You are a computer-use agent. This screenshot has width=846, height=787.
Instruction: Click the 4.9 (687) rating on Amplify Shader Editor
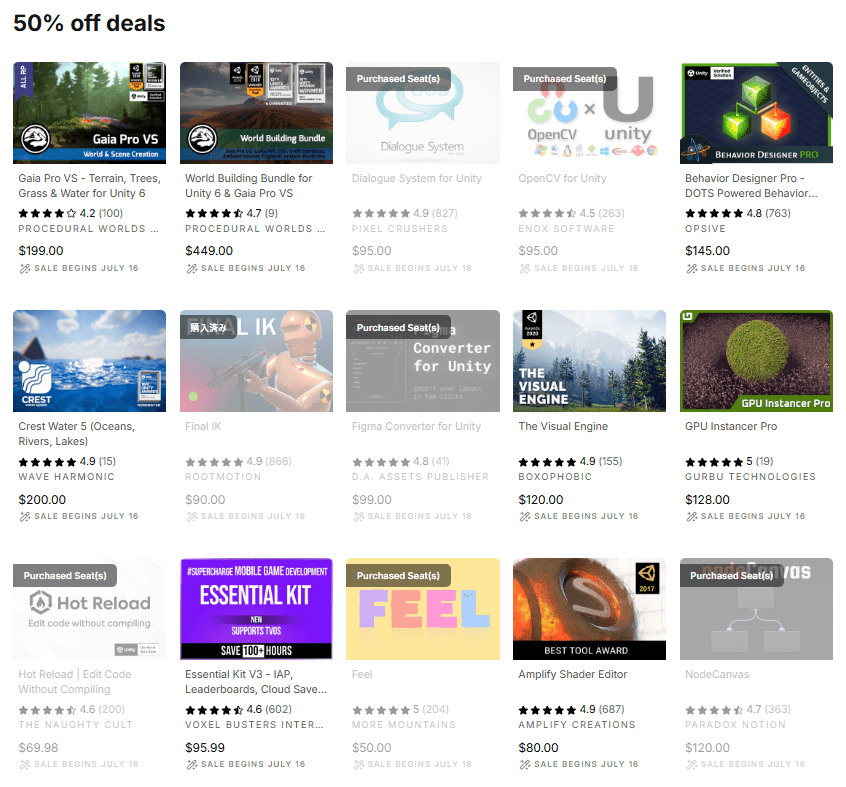[x=571, y=709]
